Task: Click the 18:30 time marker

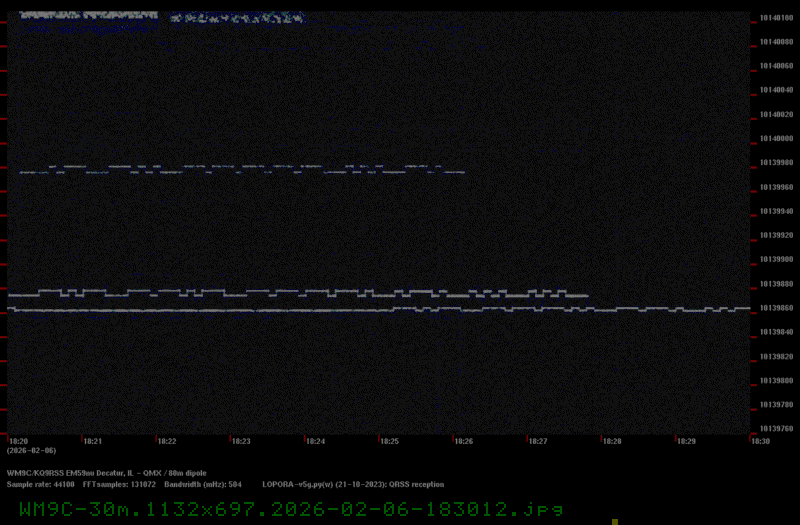Action: click(x=760, y=441)
